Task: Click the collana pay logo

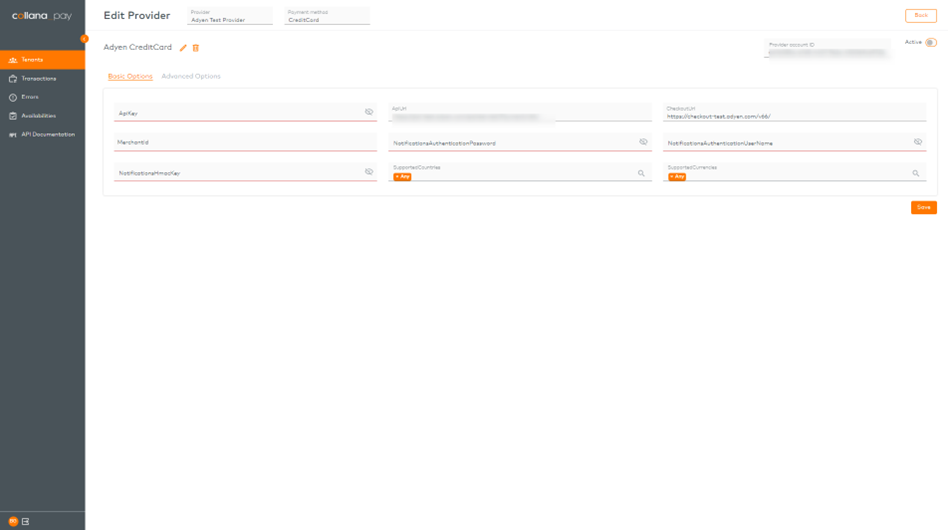Action: click(42, 16)
